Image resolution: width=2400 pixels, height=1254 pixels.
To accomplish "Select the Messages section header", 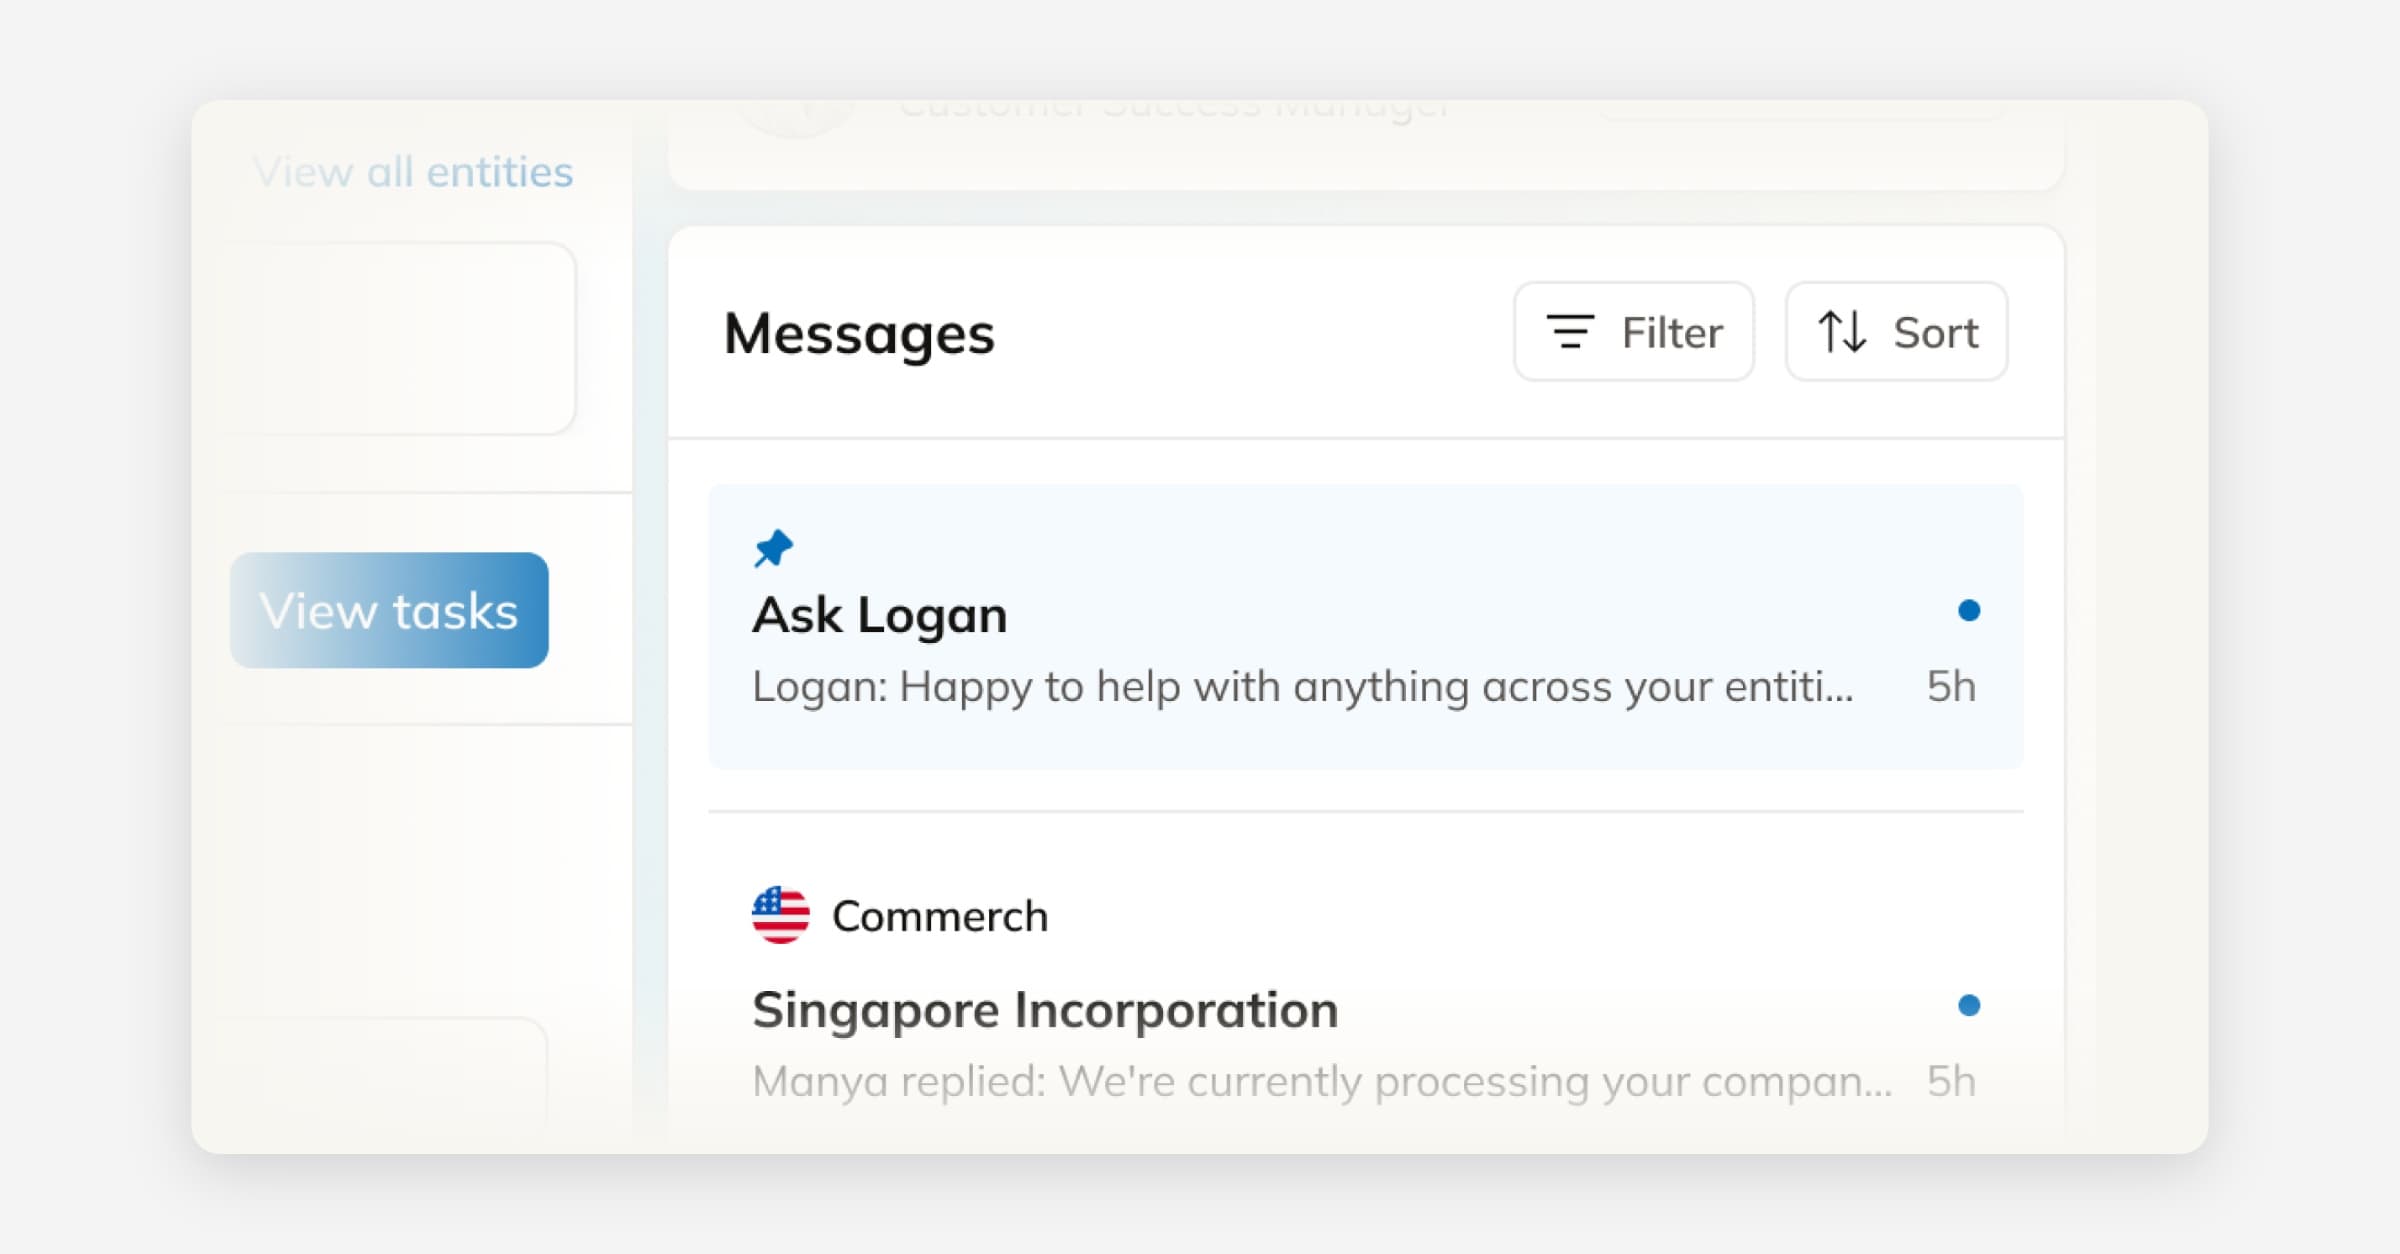I will pyautogui.click(x=858, y=335).
